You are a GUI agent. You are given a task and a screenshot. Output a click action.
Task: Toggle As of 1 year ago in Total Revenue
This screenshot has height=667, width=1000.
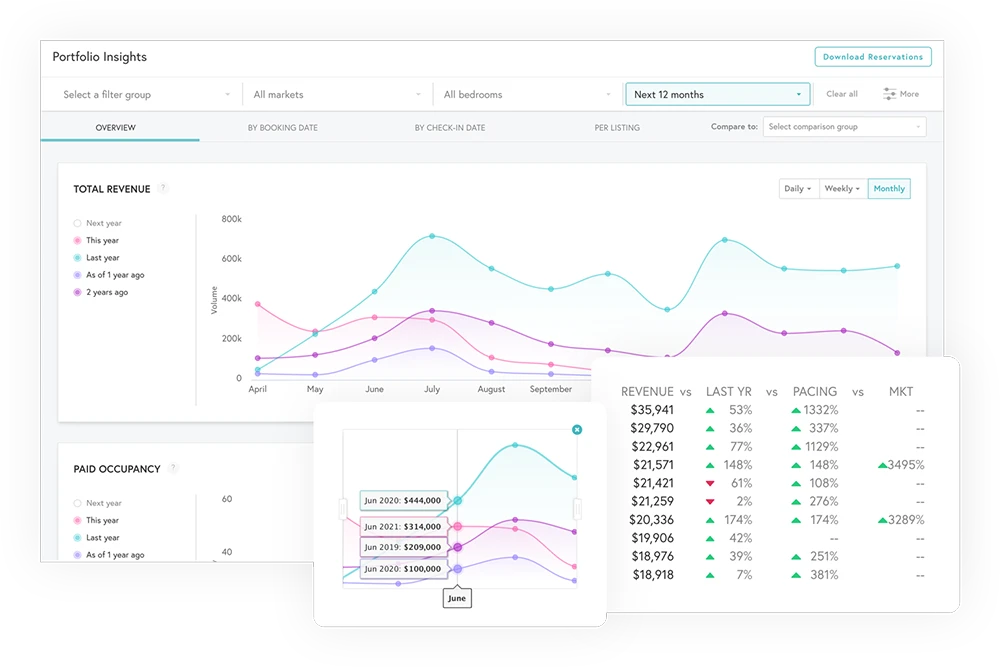[109, 275]
